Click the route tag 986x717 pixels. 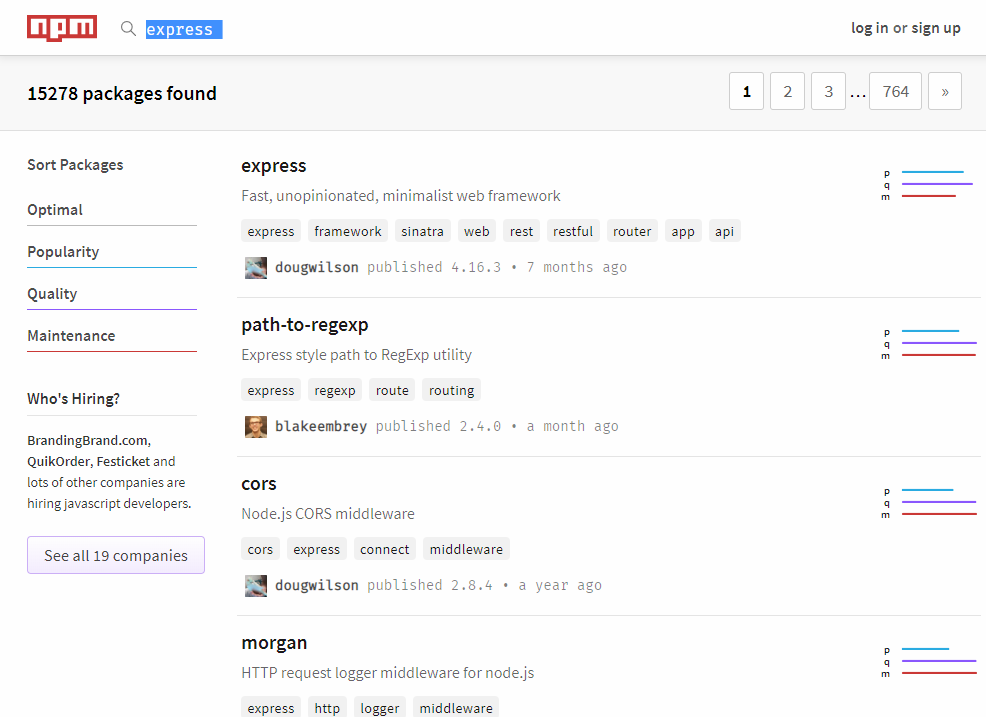pos(392,390)
